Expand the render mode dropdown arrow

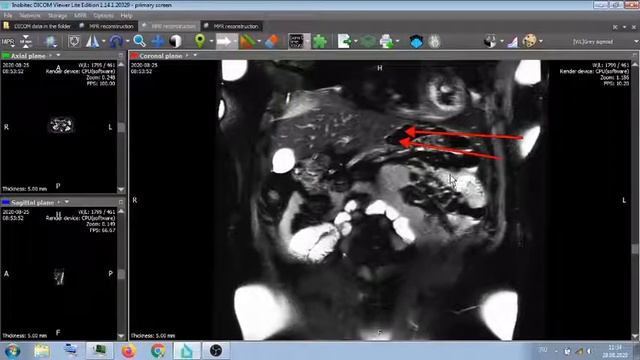(x=307, y=42)
